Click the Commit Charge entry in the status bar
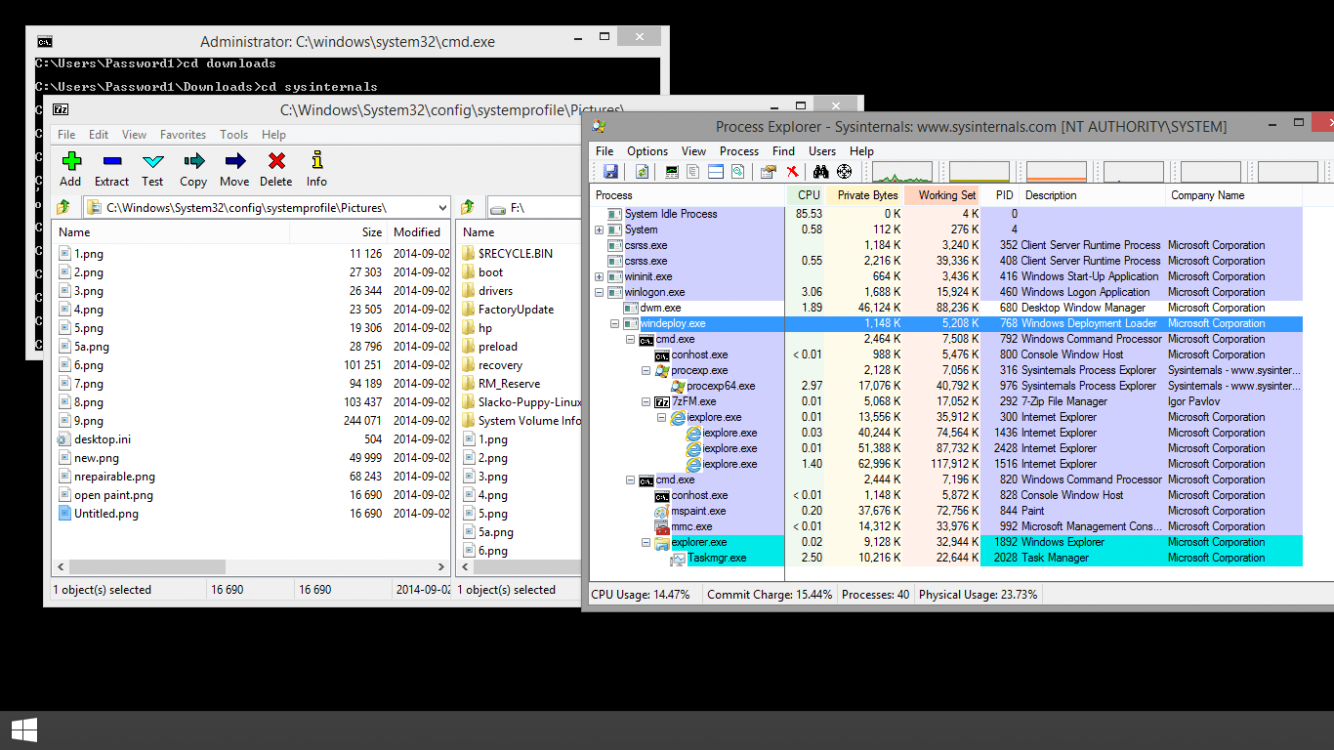Viewport: 1334px width, 750px height. [769, 594]
